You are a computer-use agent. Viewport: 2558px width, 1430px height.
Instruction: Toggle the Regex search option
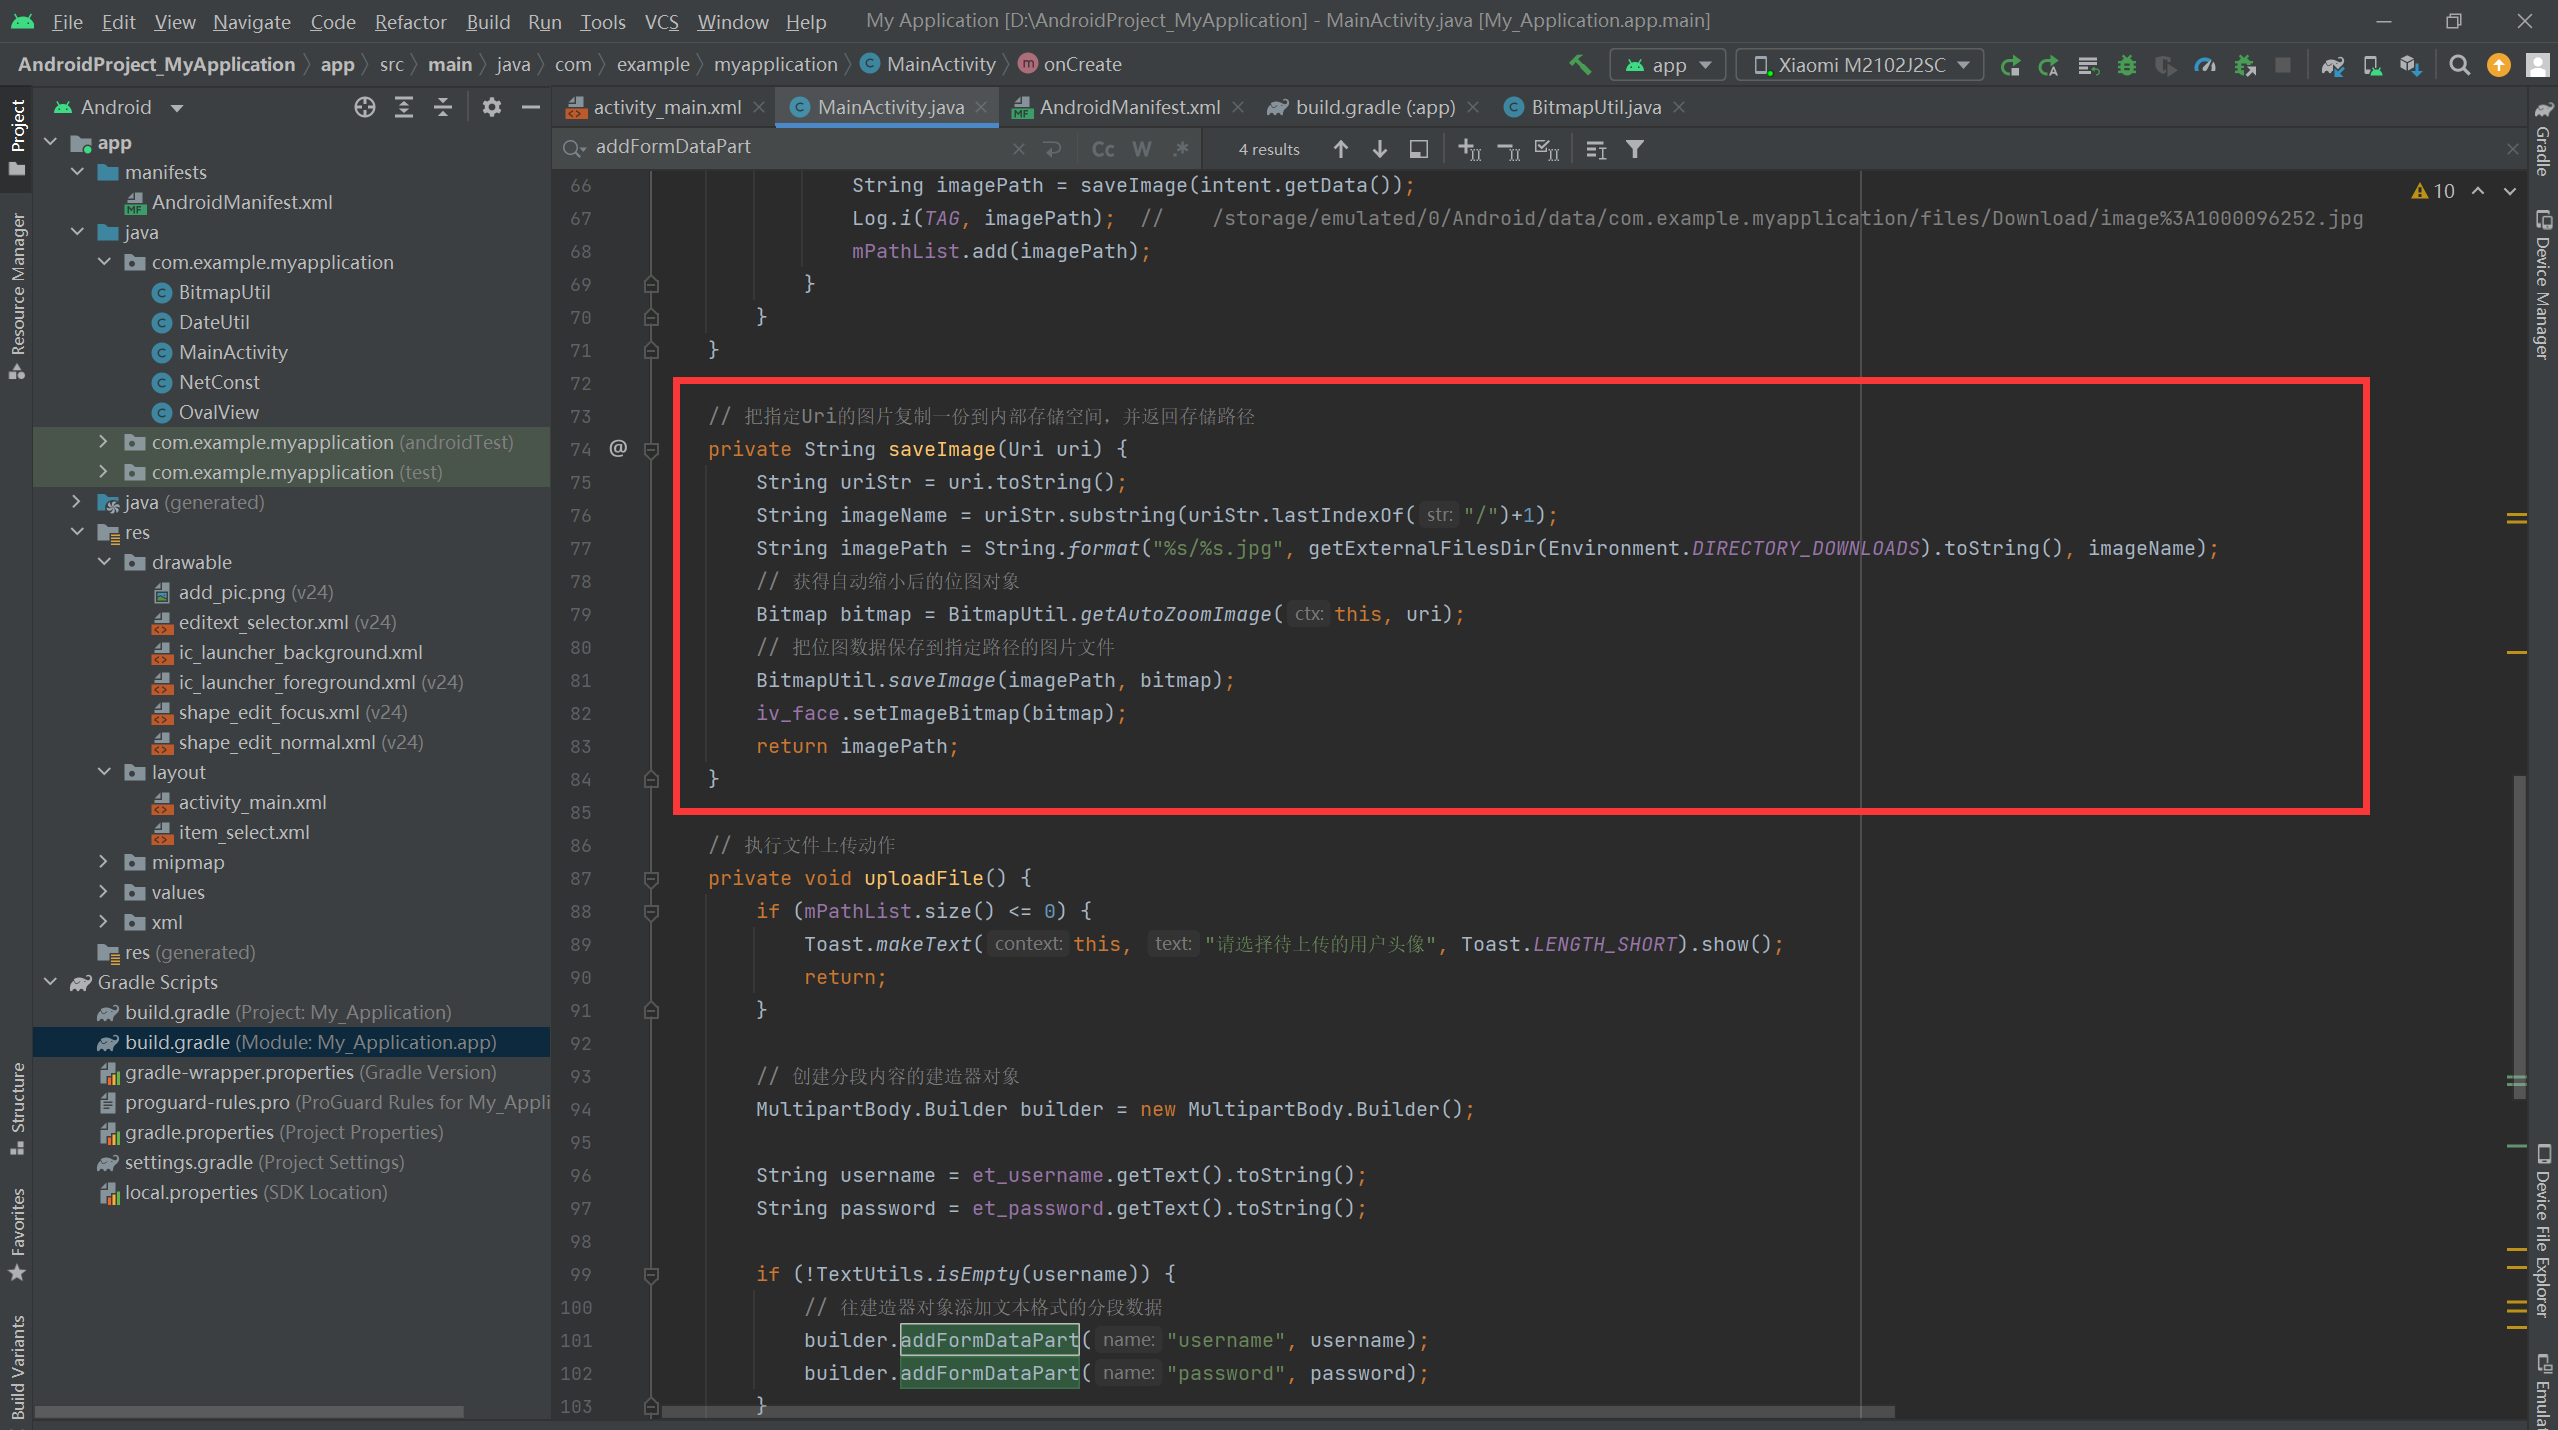coord(1181,149)
